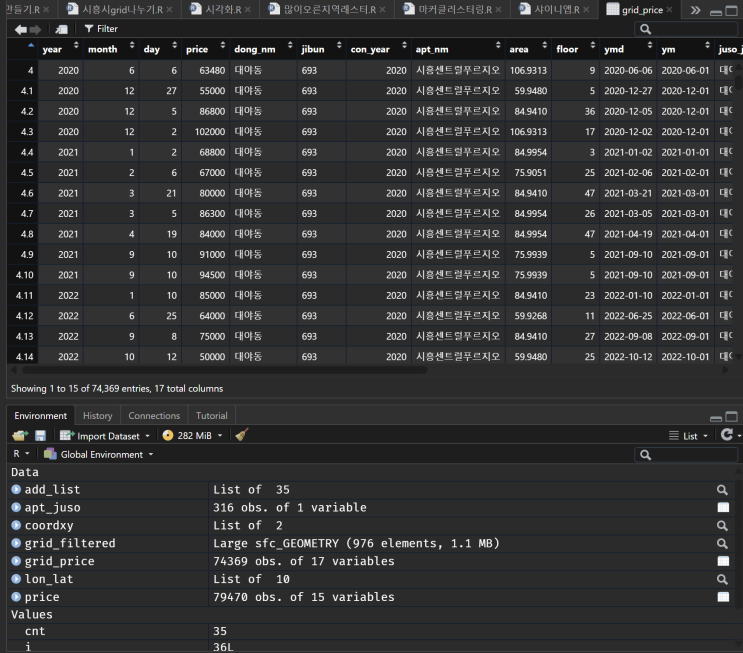Sort by the apt_nm column

tap(458, 49)
